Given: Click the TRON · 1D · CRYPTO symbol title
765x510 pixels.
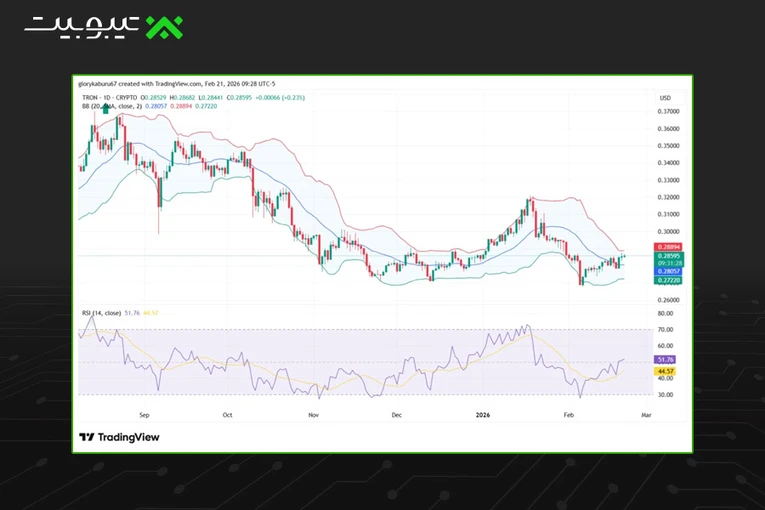Looking at the screenshot, I should click(x=110, y=98).
